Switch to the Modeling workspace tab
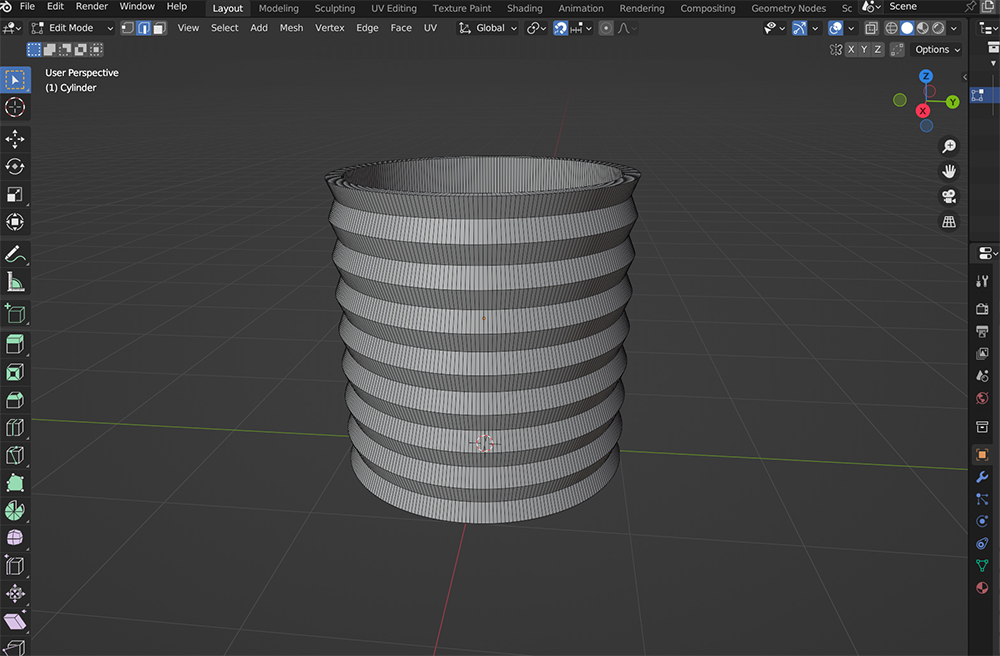1000x656 pixels. [278, 8]
